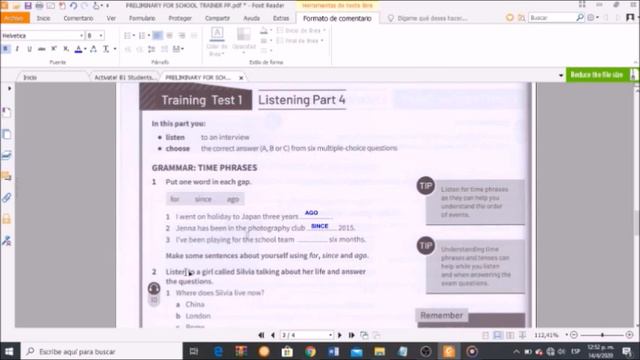Open the Color de línea dropdown
Viewport: 640px width, 360px height.
tap(217, 42)
